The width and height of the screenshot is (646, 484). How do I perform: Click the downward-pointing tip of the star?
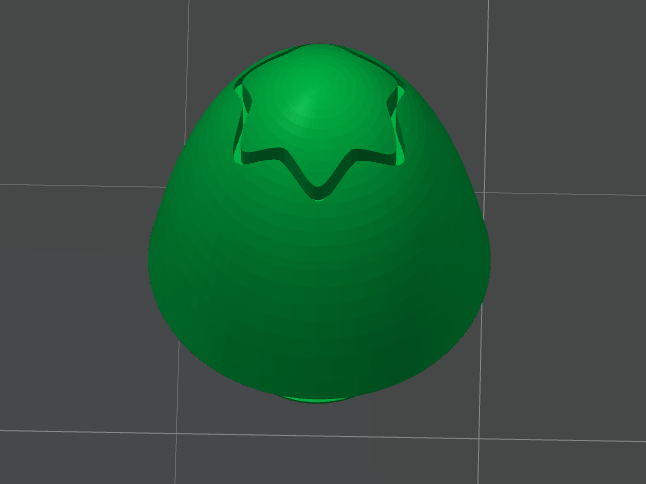pyautogui.click(x=318, y=192)
